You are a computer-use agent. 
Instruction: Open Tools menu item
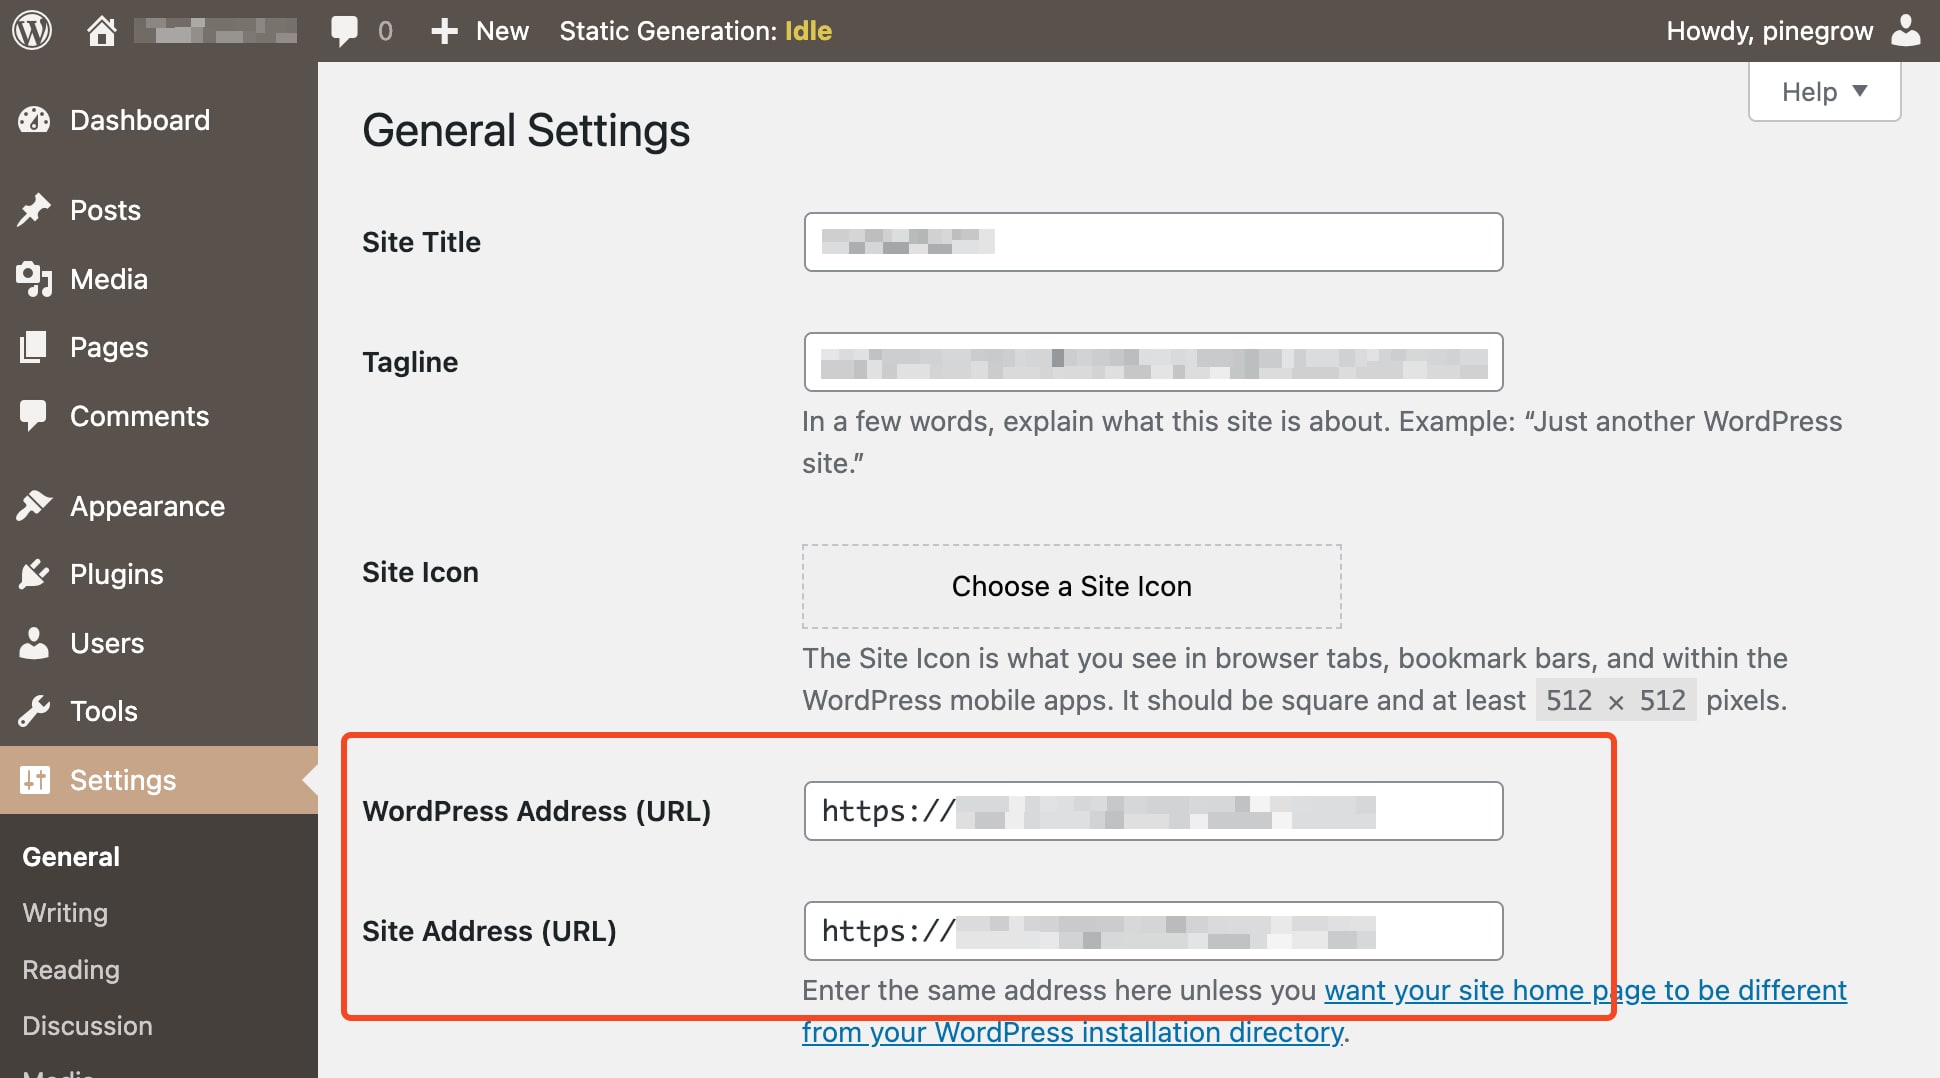point(159,711)
